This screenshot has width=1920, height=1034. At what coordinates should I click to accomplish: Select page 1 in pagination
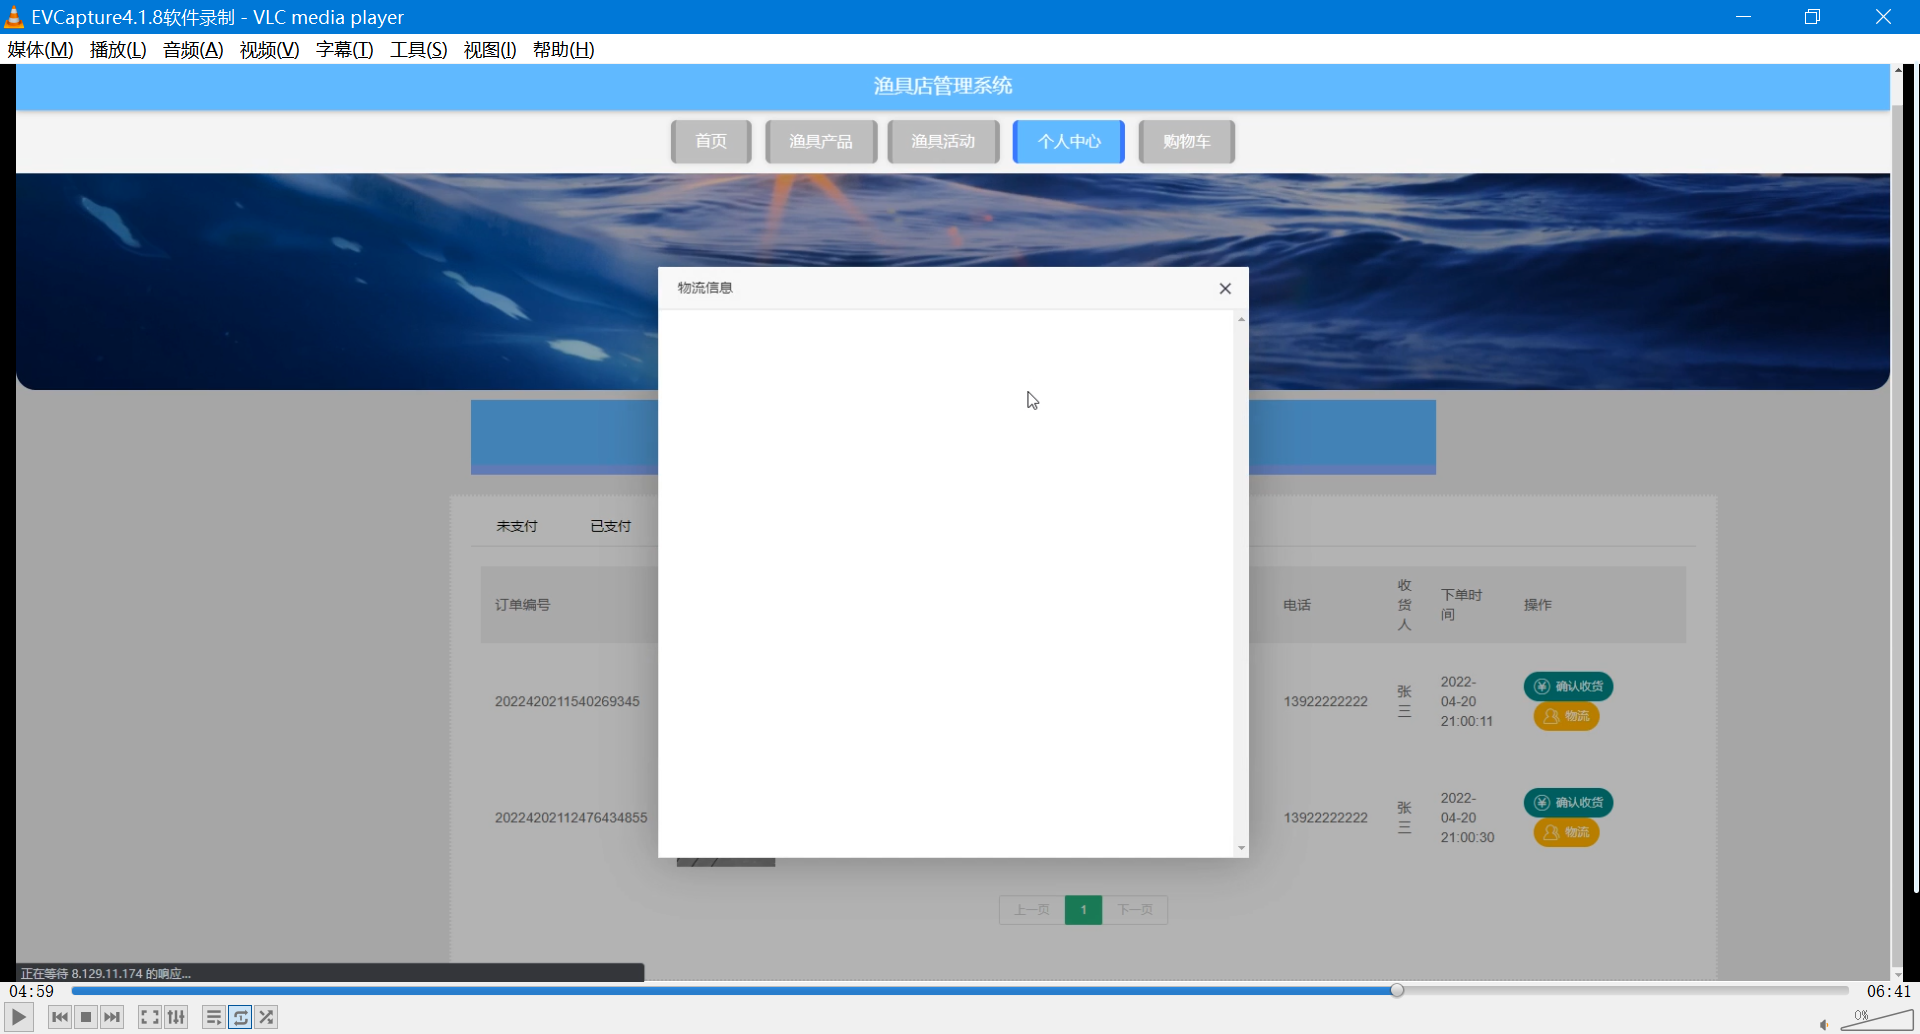click(1084, 910)
